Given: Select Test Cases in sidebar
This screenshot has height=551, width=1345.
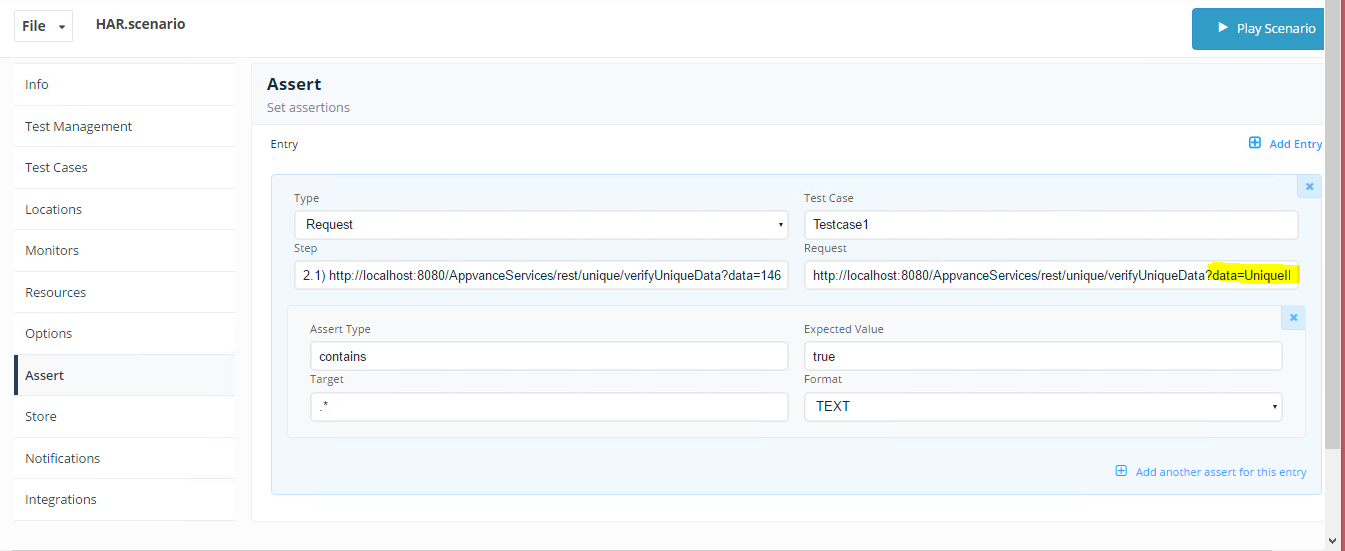Looking at the screenshot, I should (124, 167).
